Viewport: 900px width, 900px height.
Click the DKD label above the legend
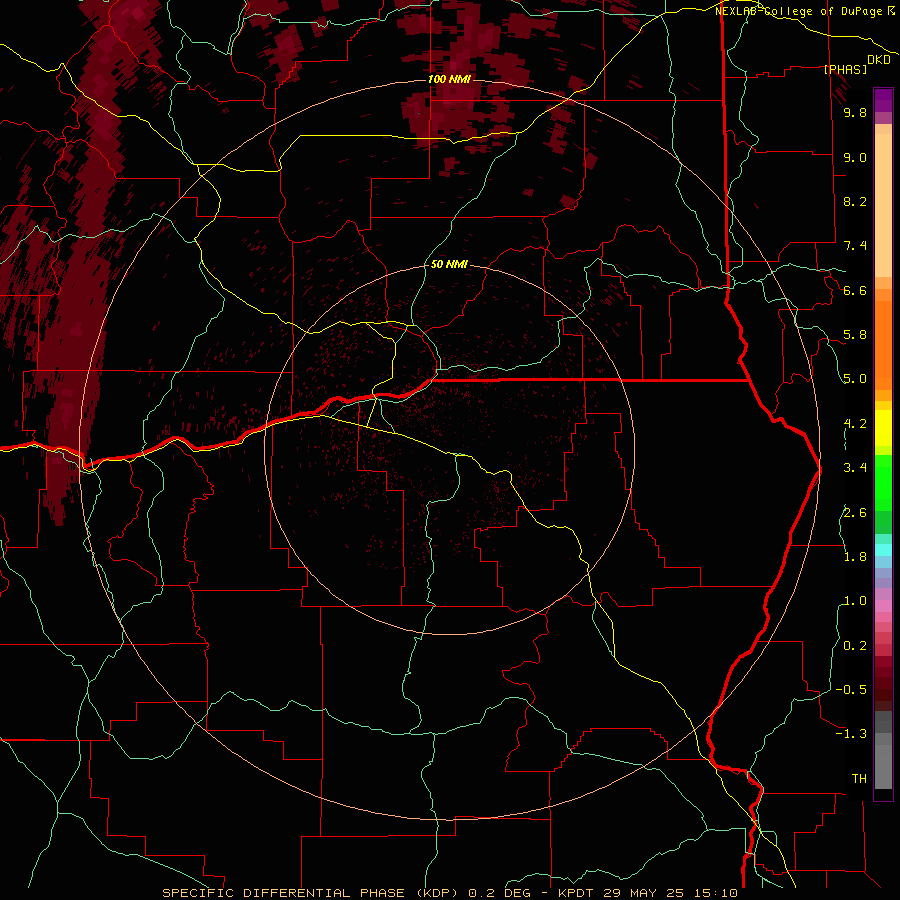click(879, 60)
